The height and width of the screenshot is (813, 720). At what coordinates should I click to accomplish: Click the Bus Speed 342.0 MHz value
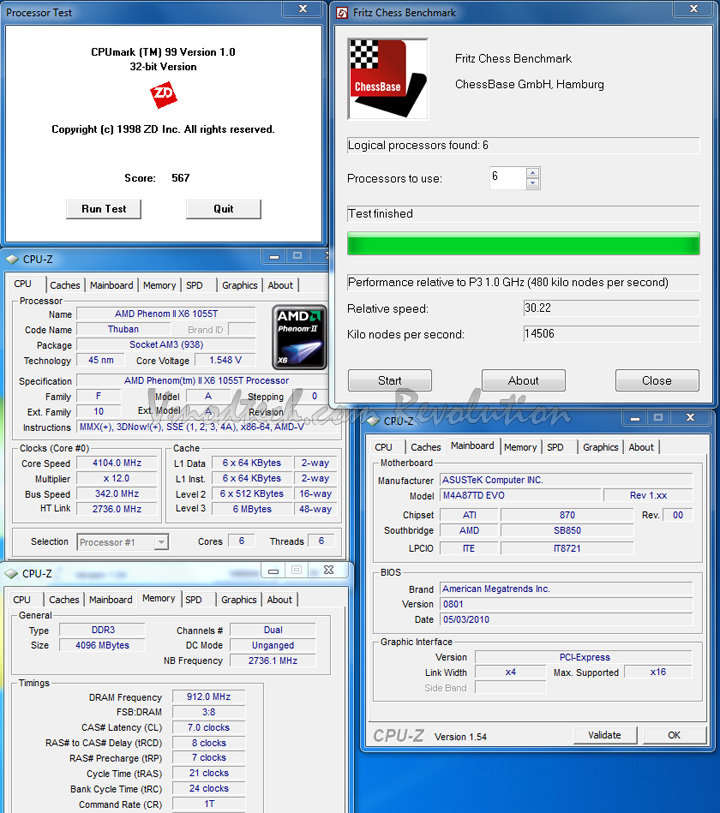pyautogui.click(x=117, y=494)
